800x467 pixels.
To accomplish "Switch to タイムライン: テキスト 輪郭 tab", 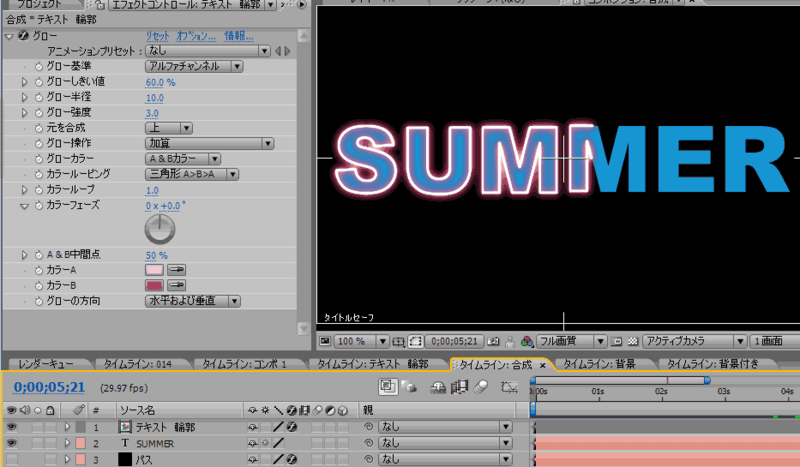I will coord(372,364).
